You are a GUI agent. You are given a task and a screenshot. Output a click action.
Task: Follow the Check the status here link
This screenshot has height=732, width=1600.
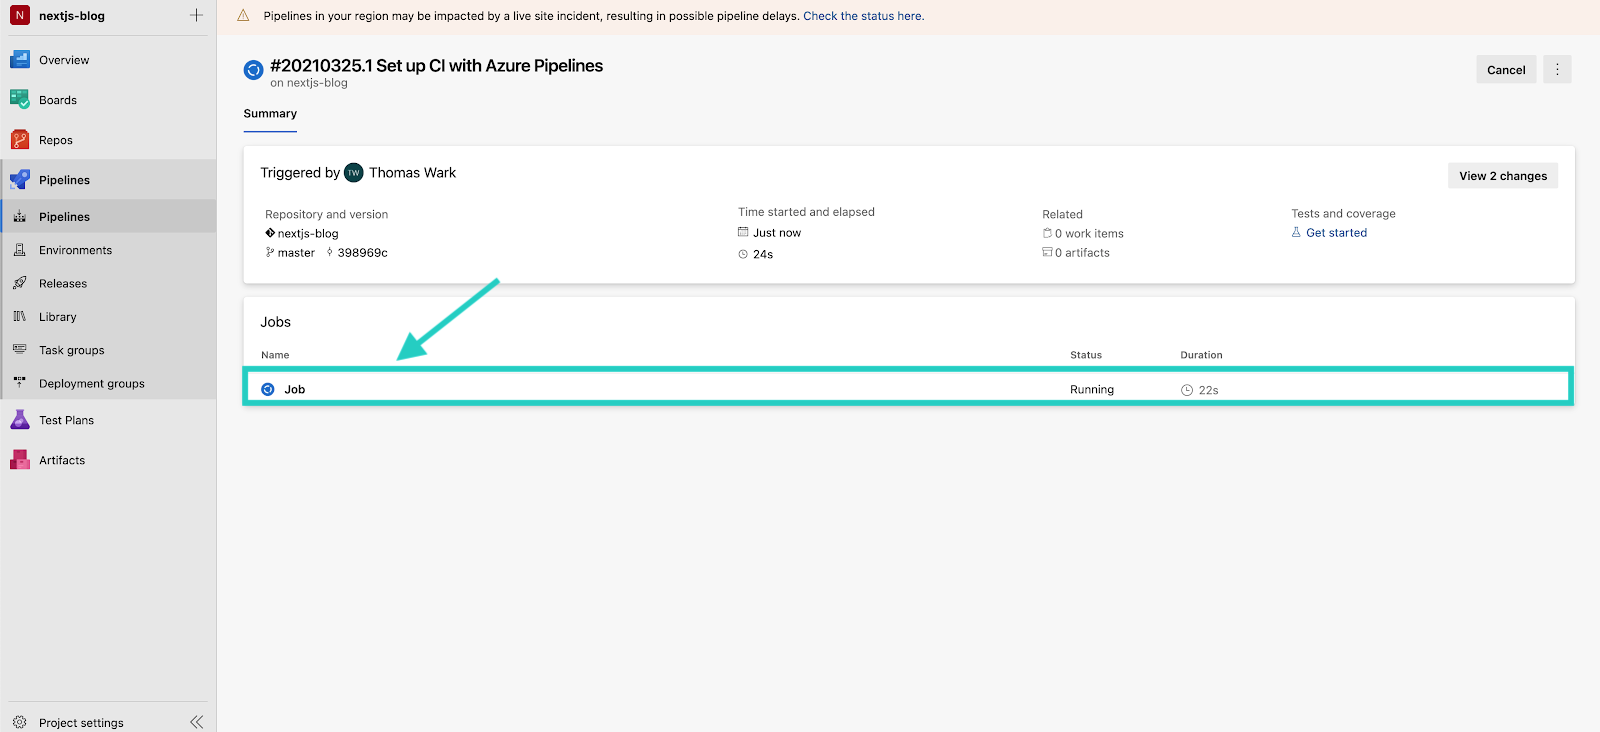[x=864, y=16]
